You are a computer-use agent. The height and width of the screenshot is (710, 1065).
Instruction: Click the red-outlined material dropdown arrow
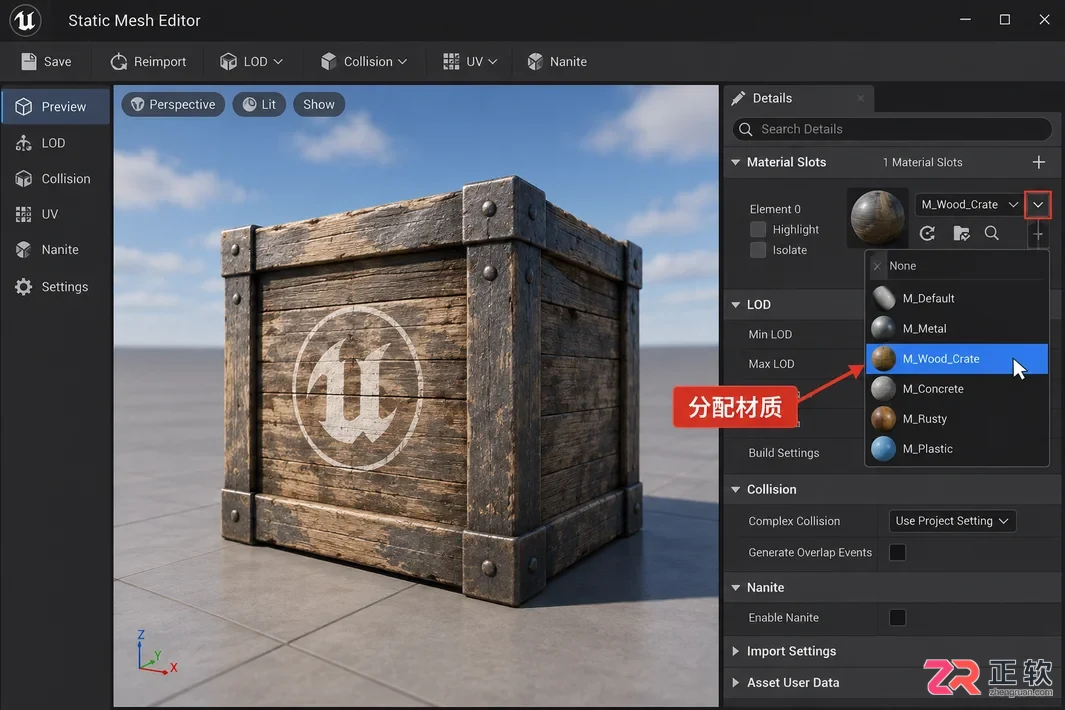coord(1038,205)
